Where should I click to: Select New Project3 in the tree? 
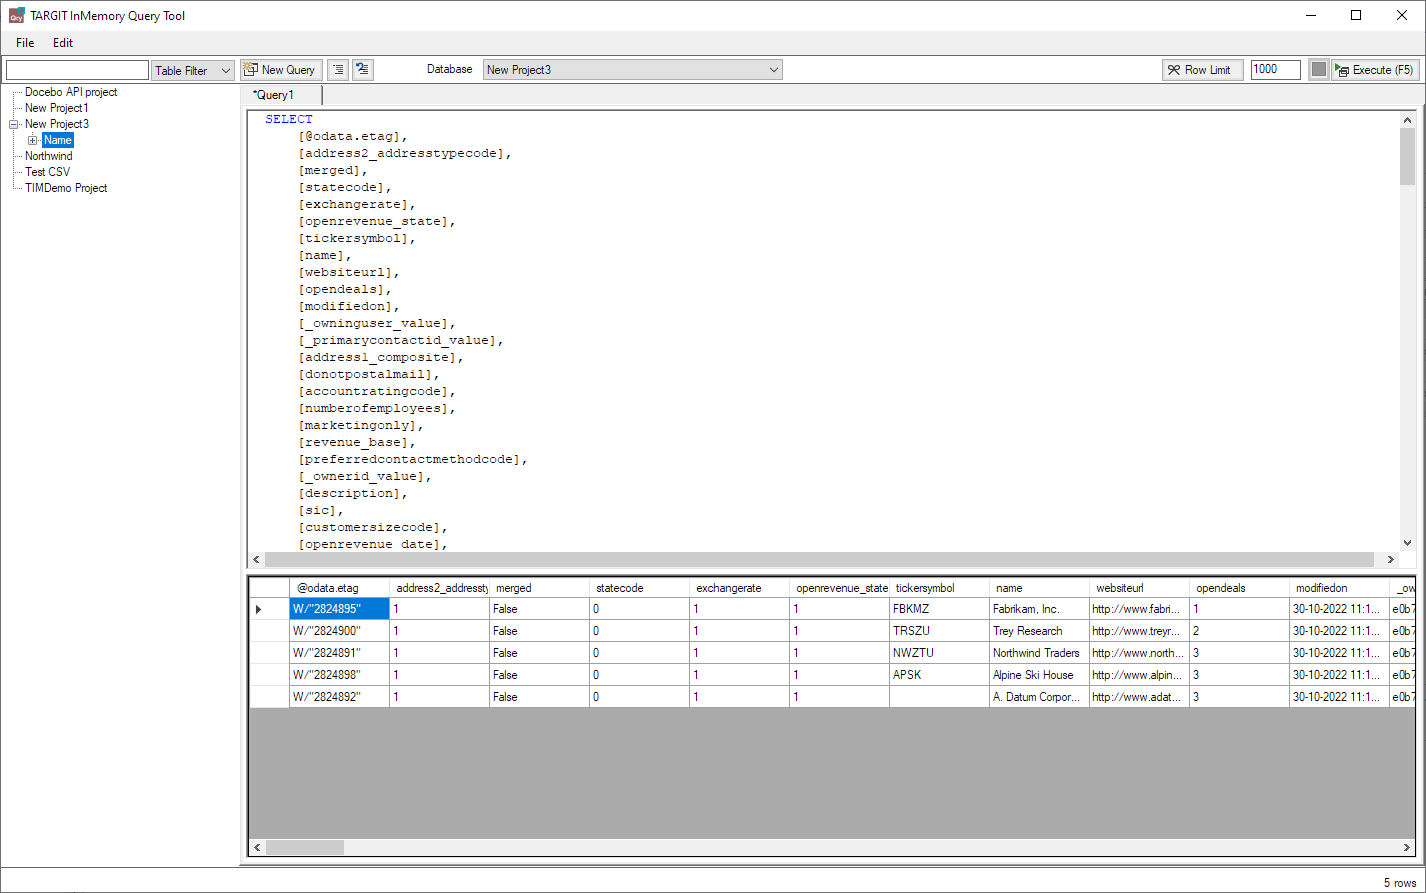point(57,124)
